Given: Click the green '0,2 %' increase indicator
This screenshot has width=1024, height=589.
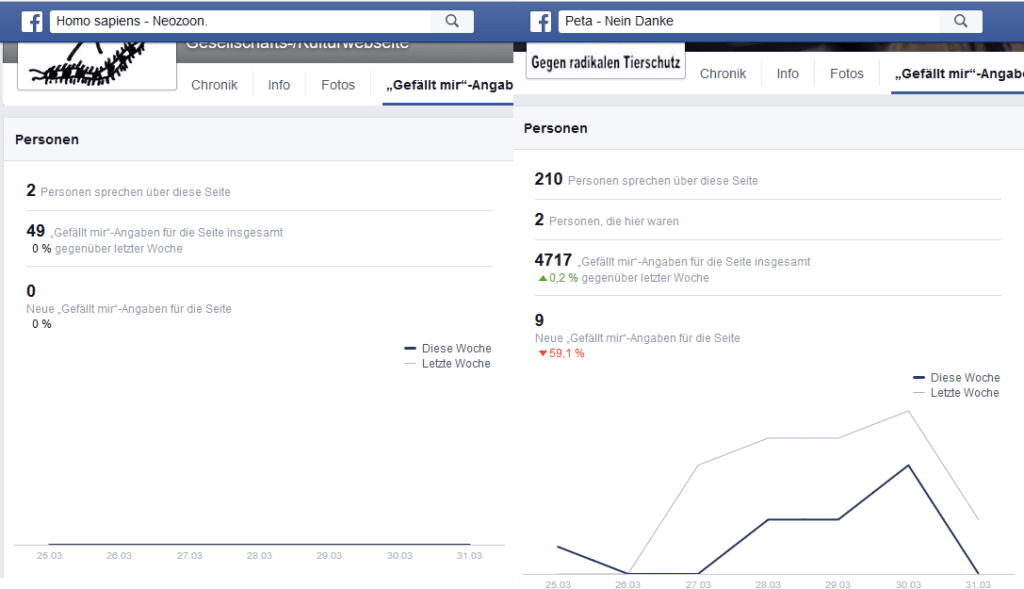Looking at the screenshot, I should [x=558, y=278].
